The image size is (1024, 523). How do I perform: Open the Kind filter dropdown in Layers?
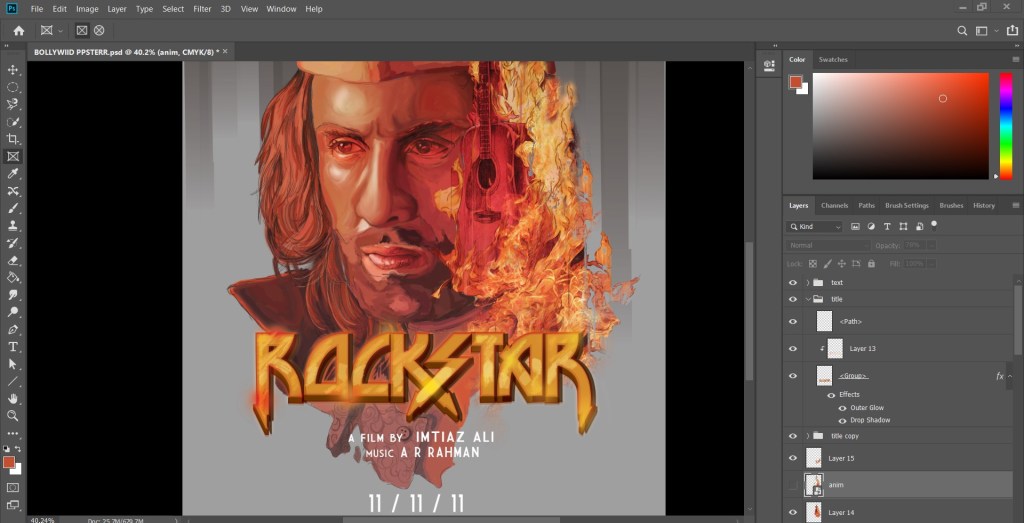(x=816, y=227)
